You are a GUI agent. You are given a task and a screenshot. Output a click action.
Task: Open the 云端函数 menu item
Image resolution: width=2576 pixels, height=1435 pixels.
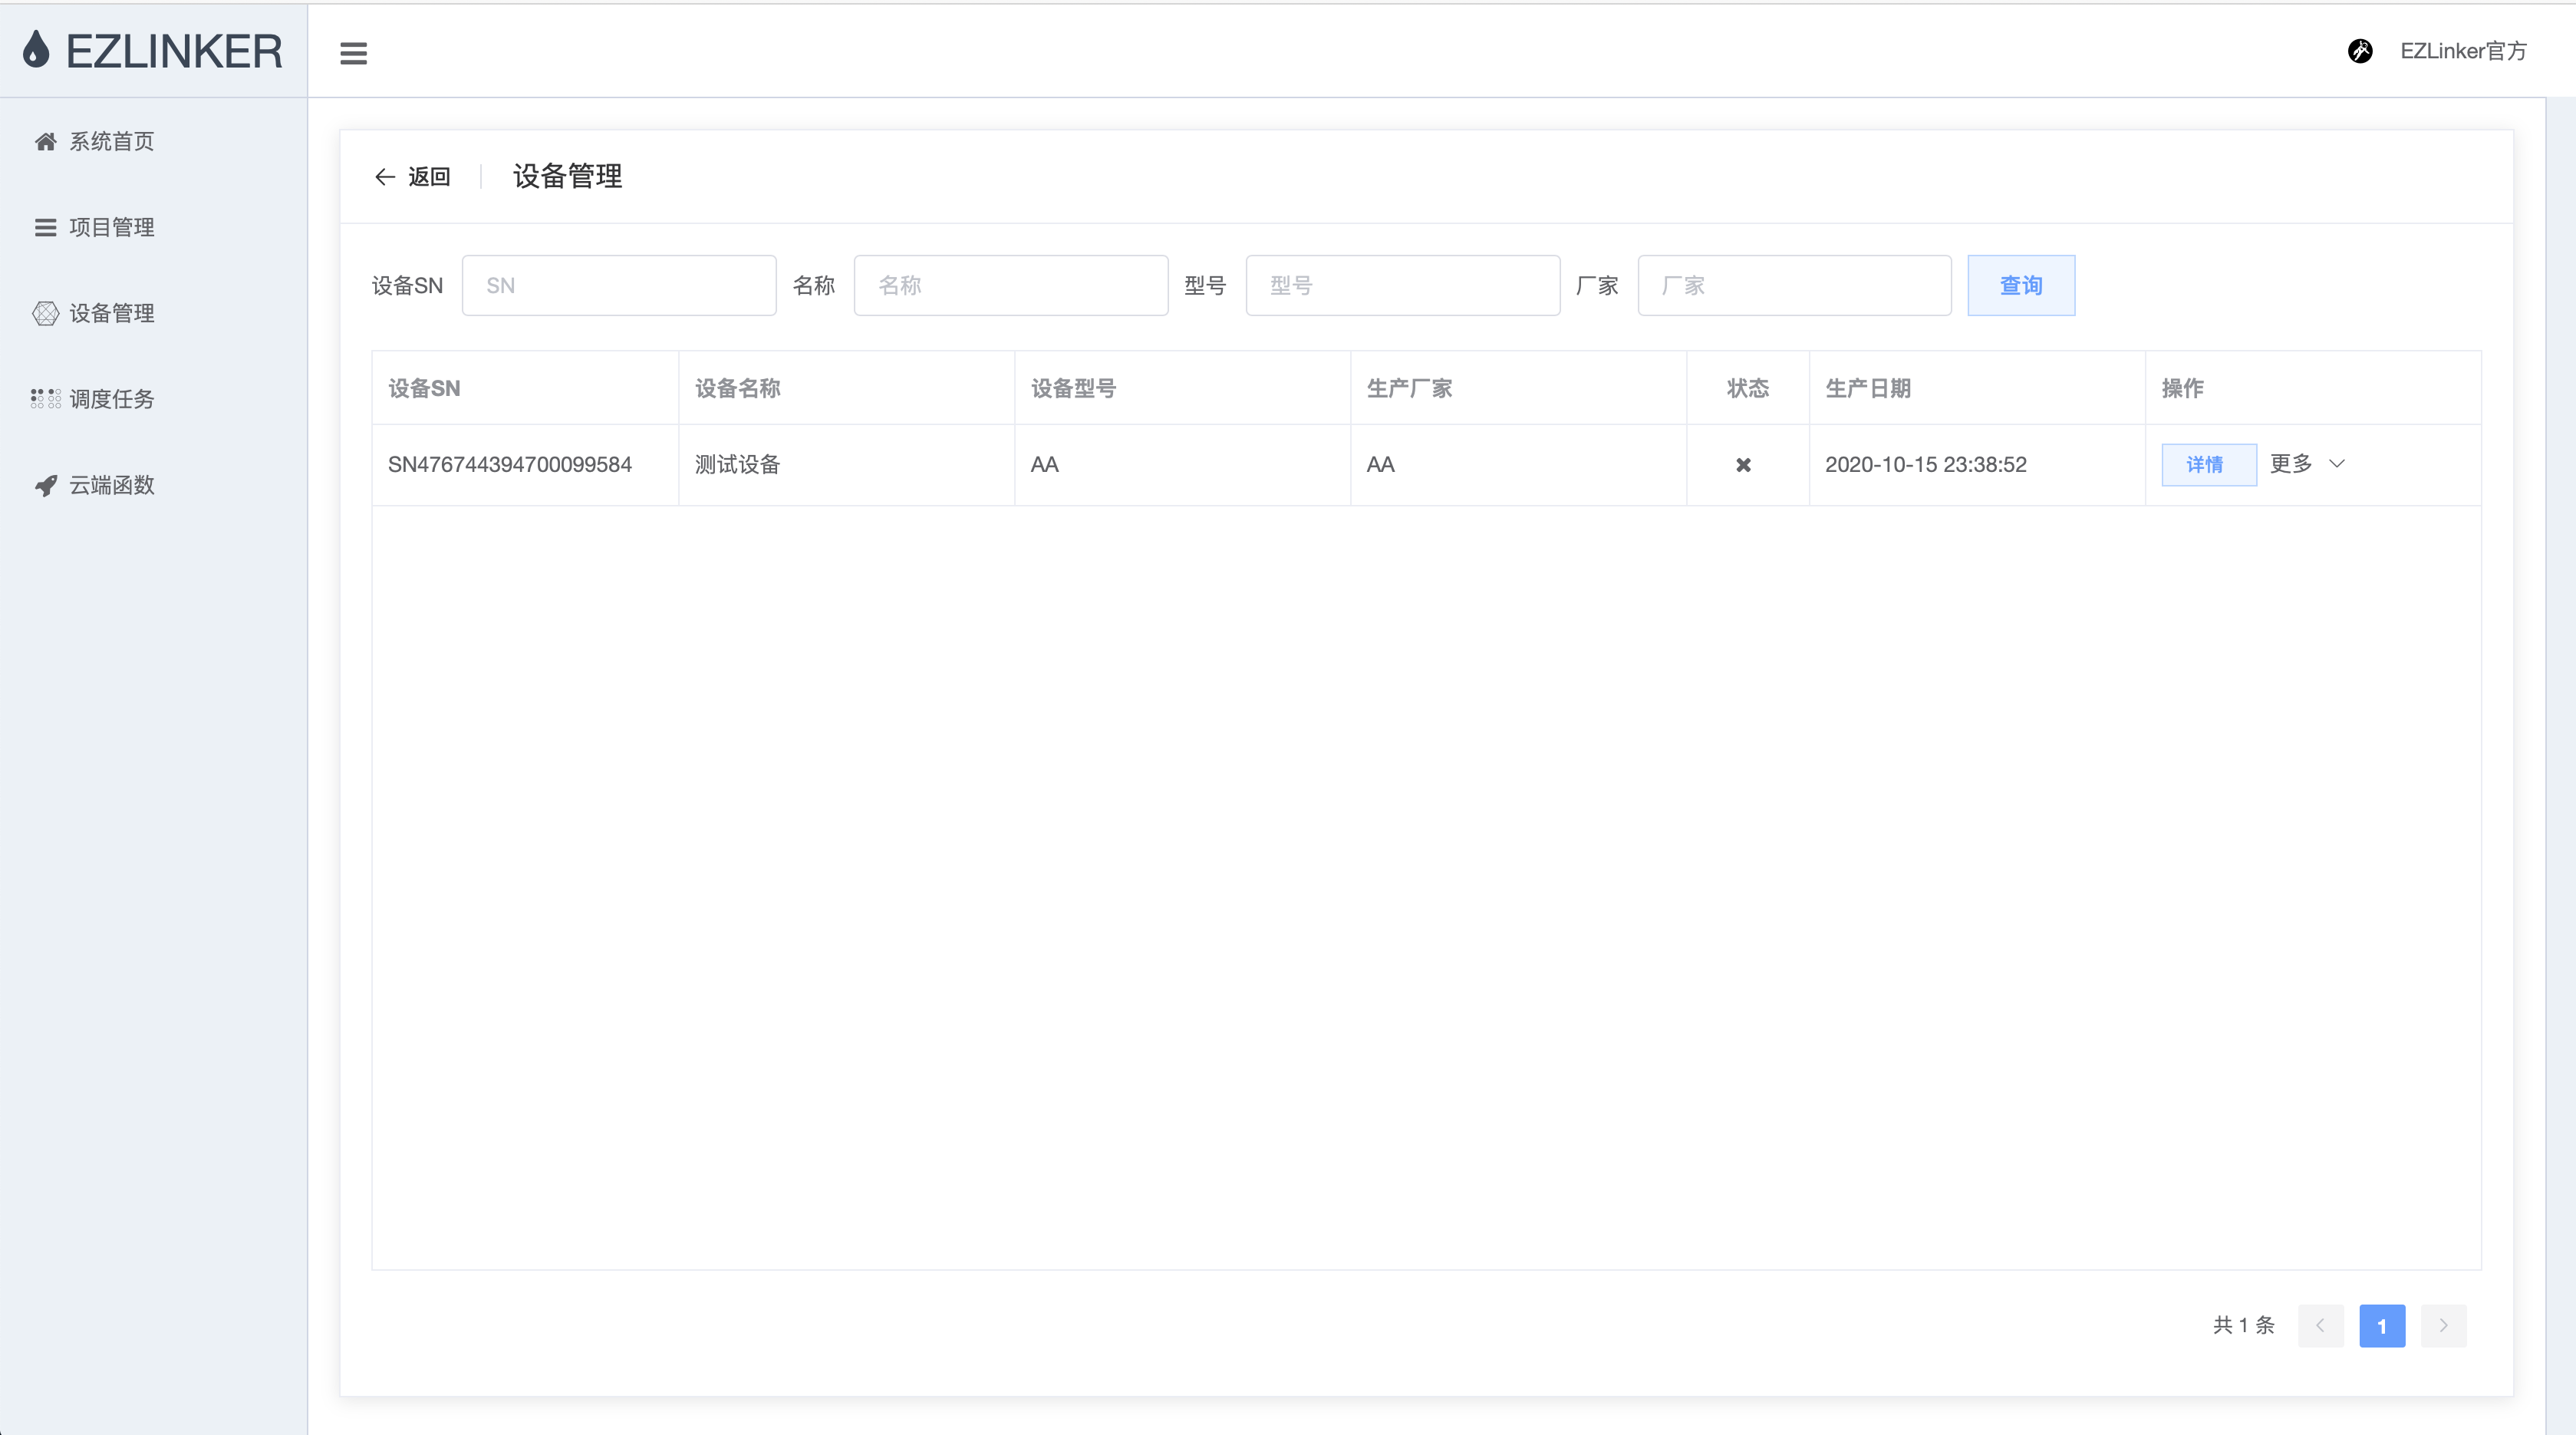(x=111, y=486)
